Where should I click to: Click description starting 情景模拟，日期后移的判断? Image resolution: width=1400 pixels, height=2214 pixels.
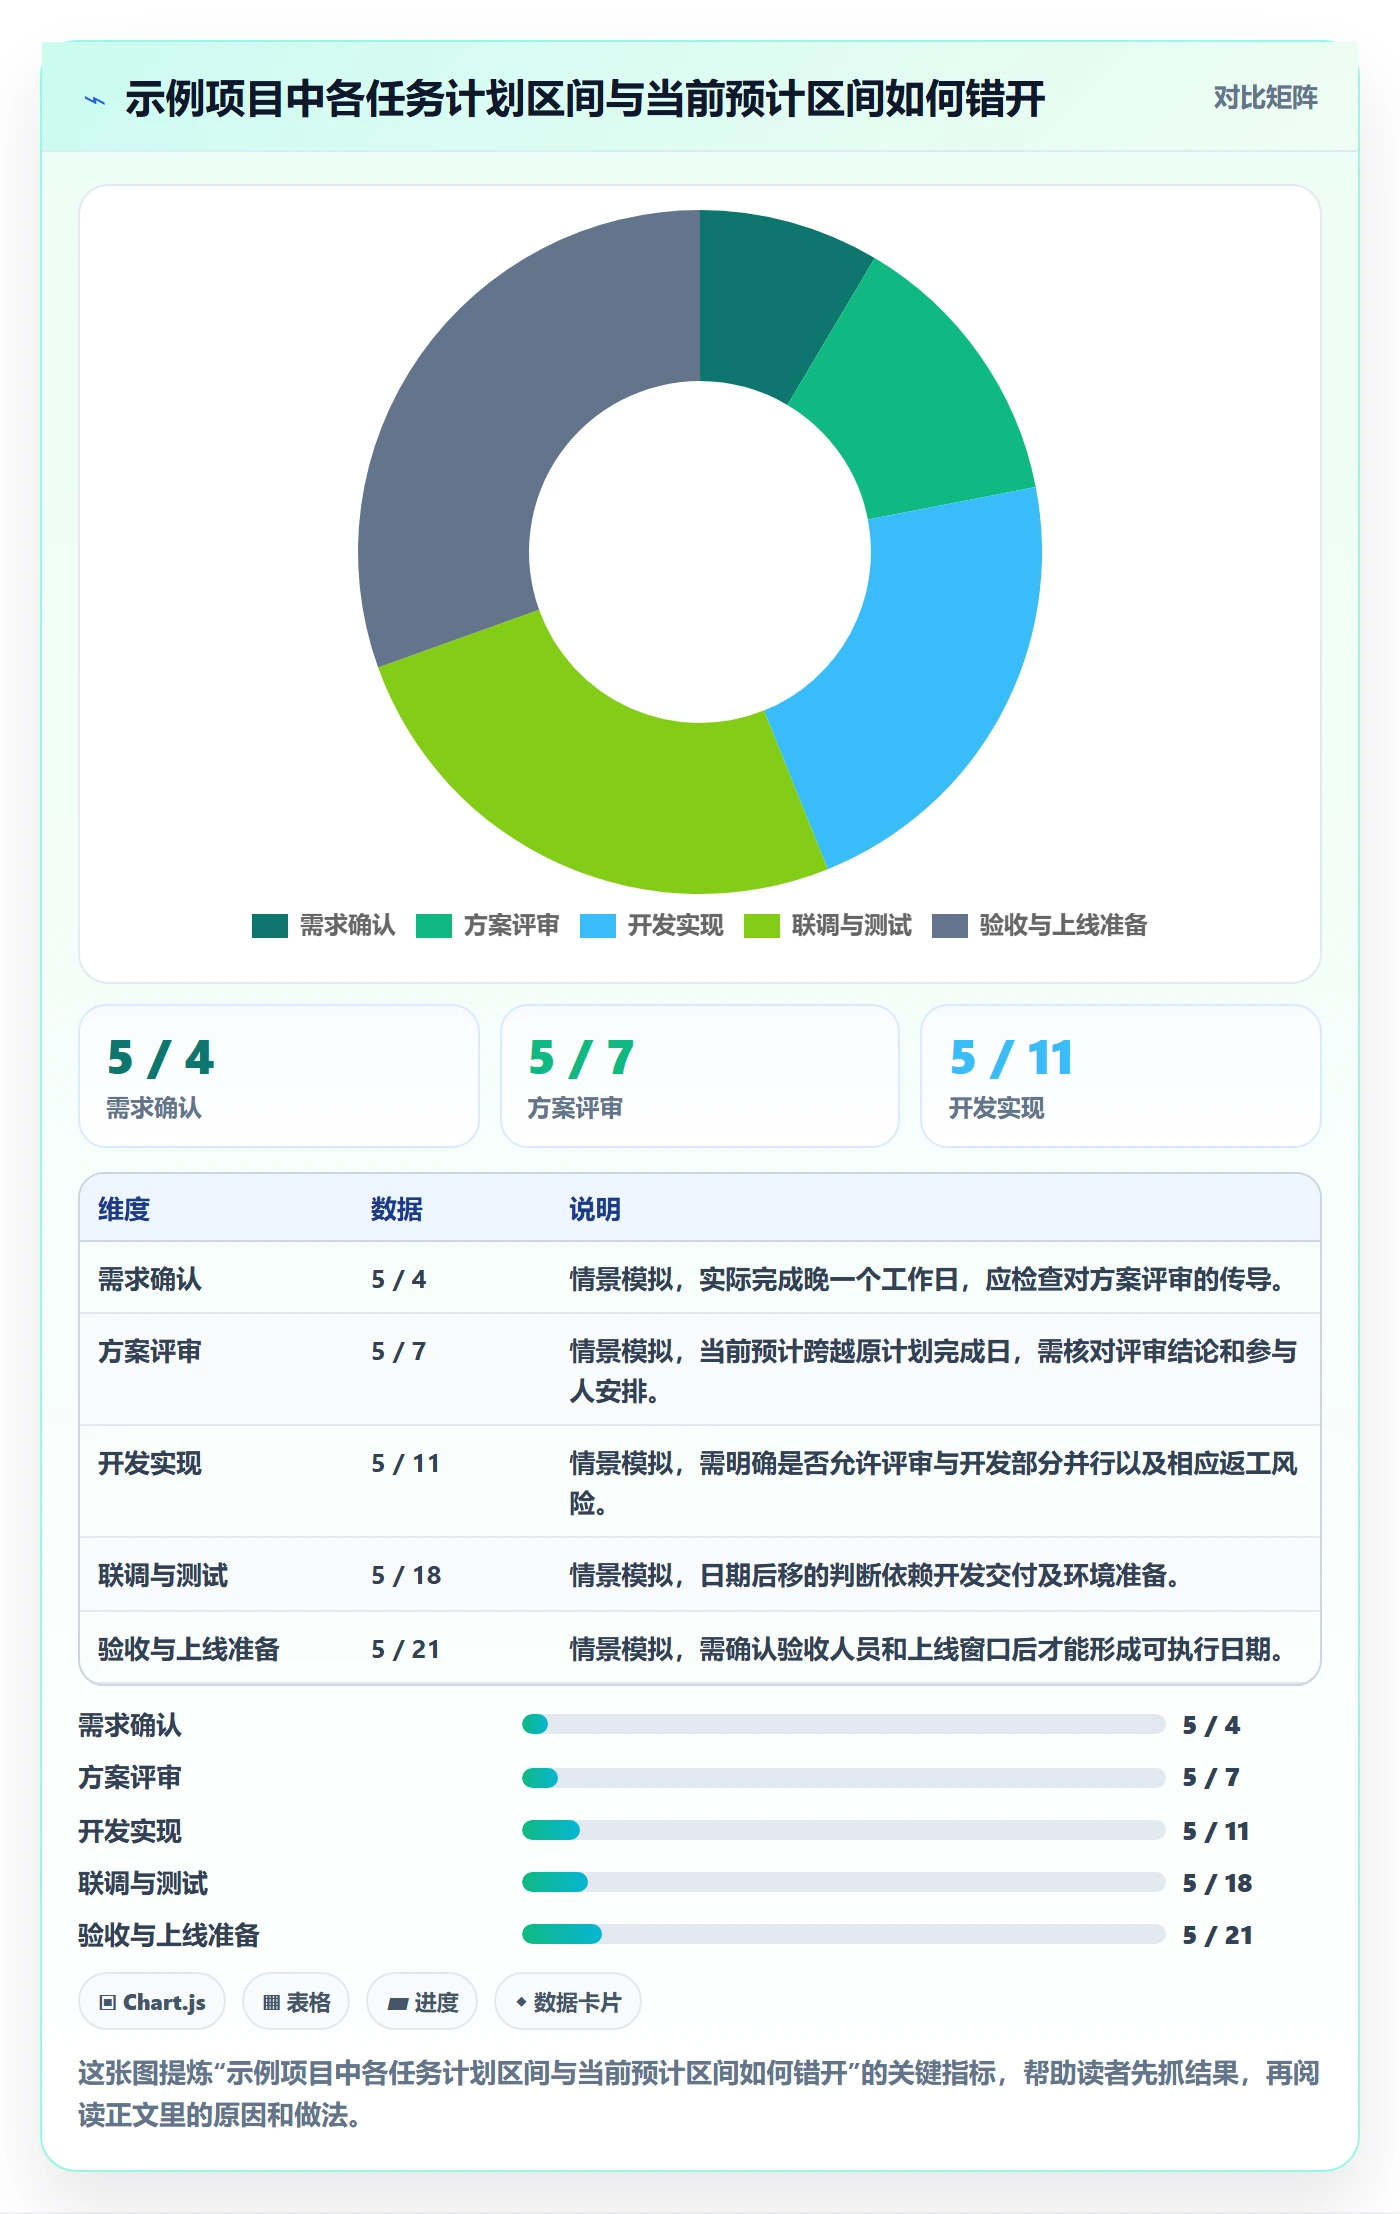click(x=878, y=1576)
